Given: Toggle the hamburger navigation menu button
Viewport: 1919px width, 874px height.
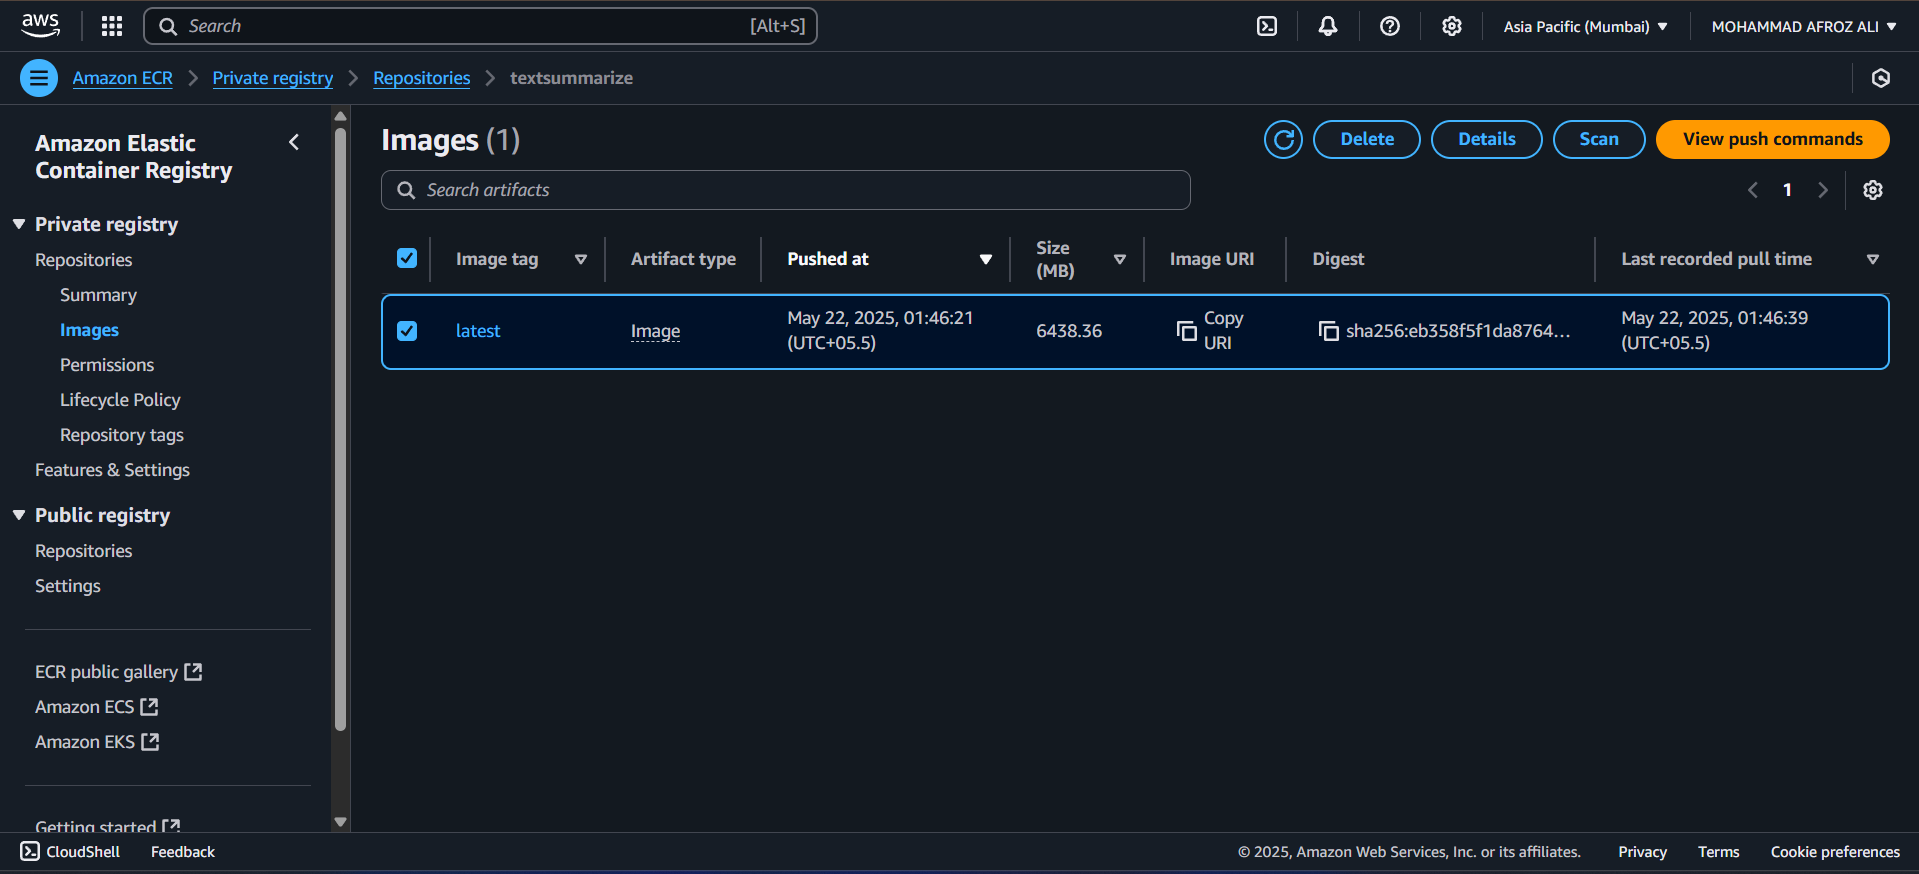Looking at the screenshot, I should 39,78.
